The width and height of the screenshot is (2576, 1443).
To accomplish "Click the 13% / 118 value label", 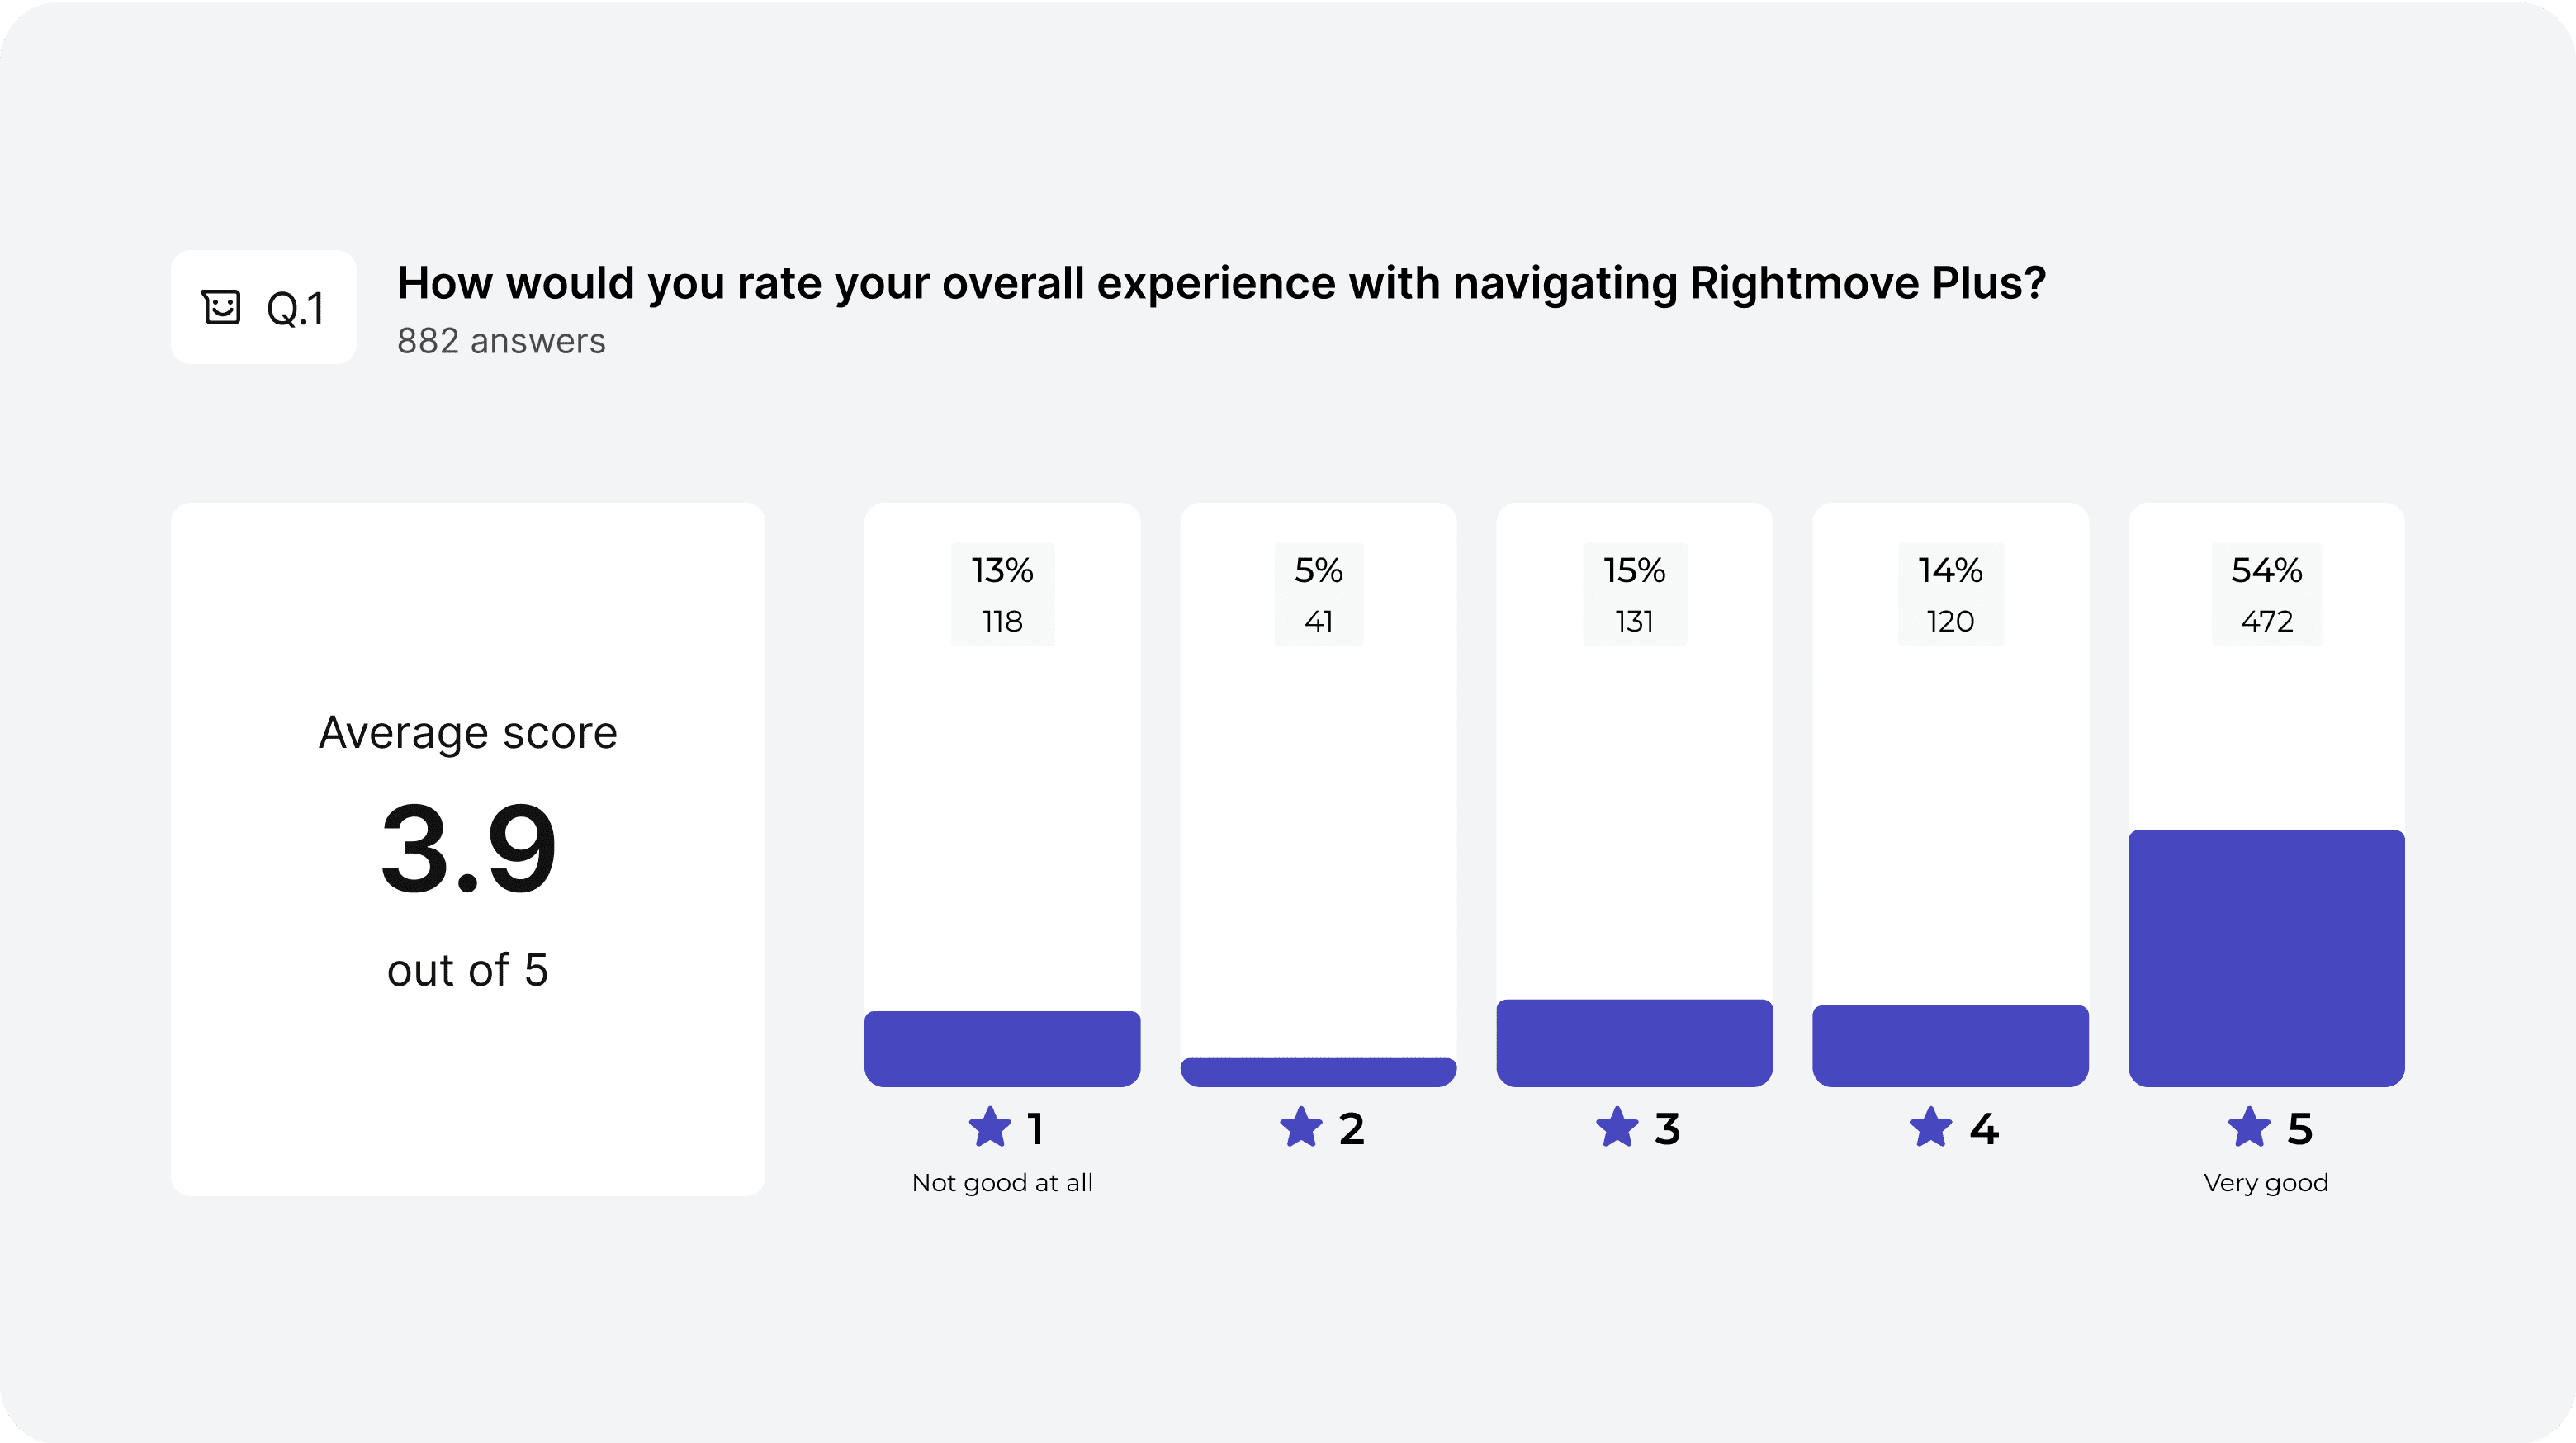I will tap(1002, 594).
